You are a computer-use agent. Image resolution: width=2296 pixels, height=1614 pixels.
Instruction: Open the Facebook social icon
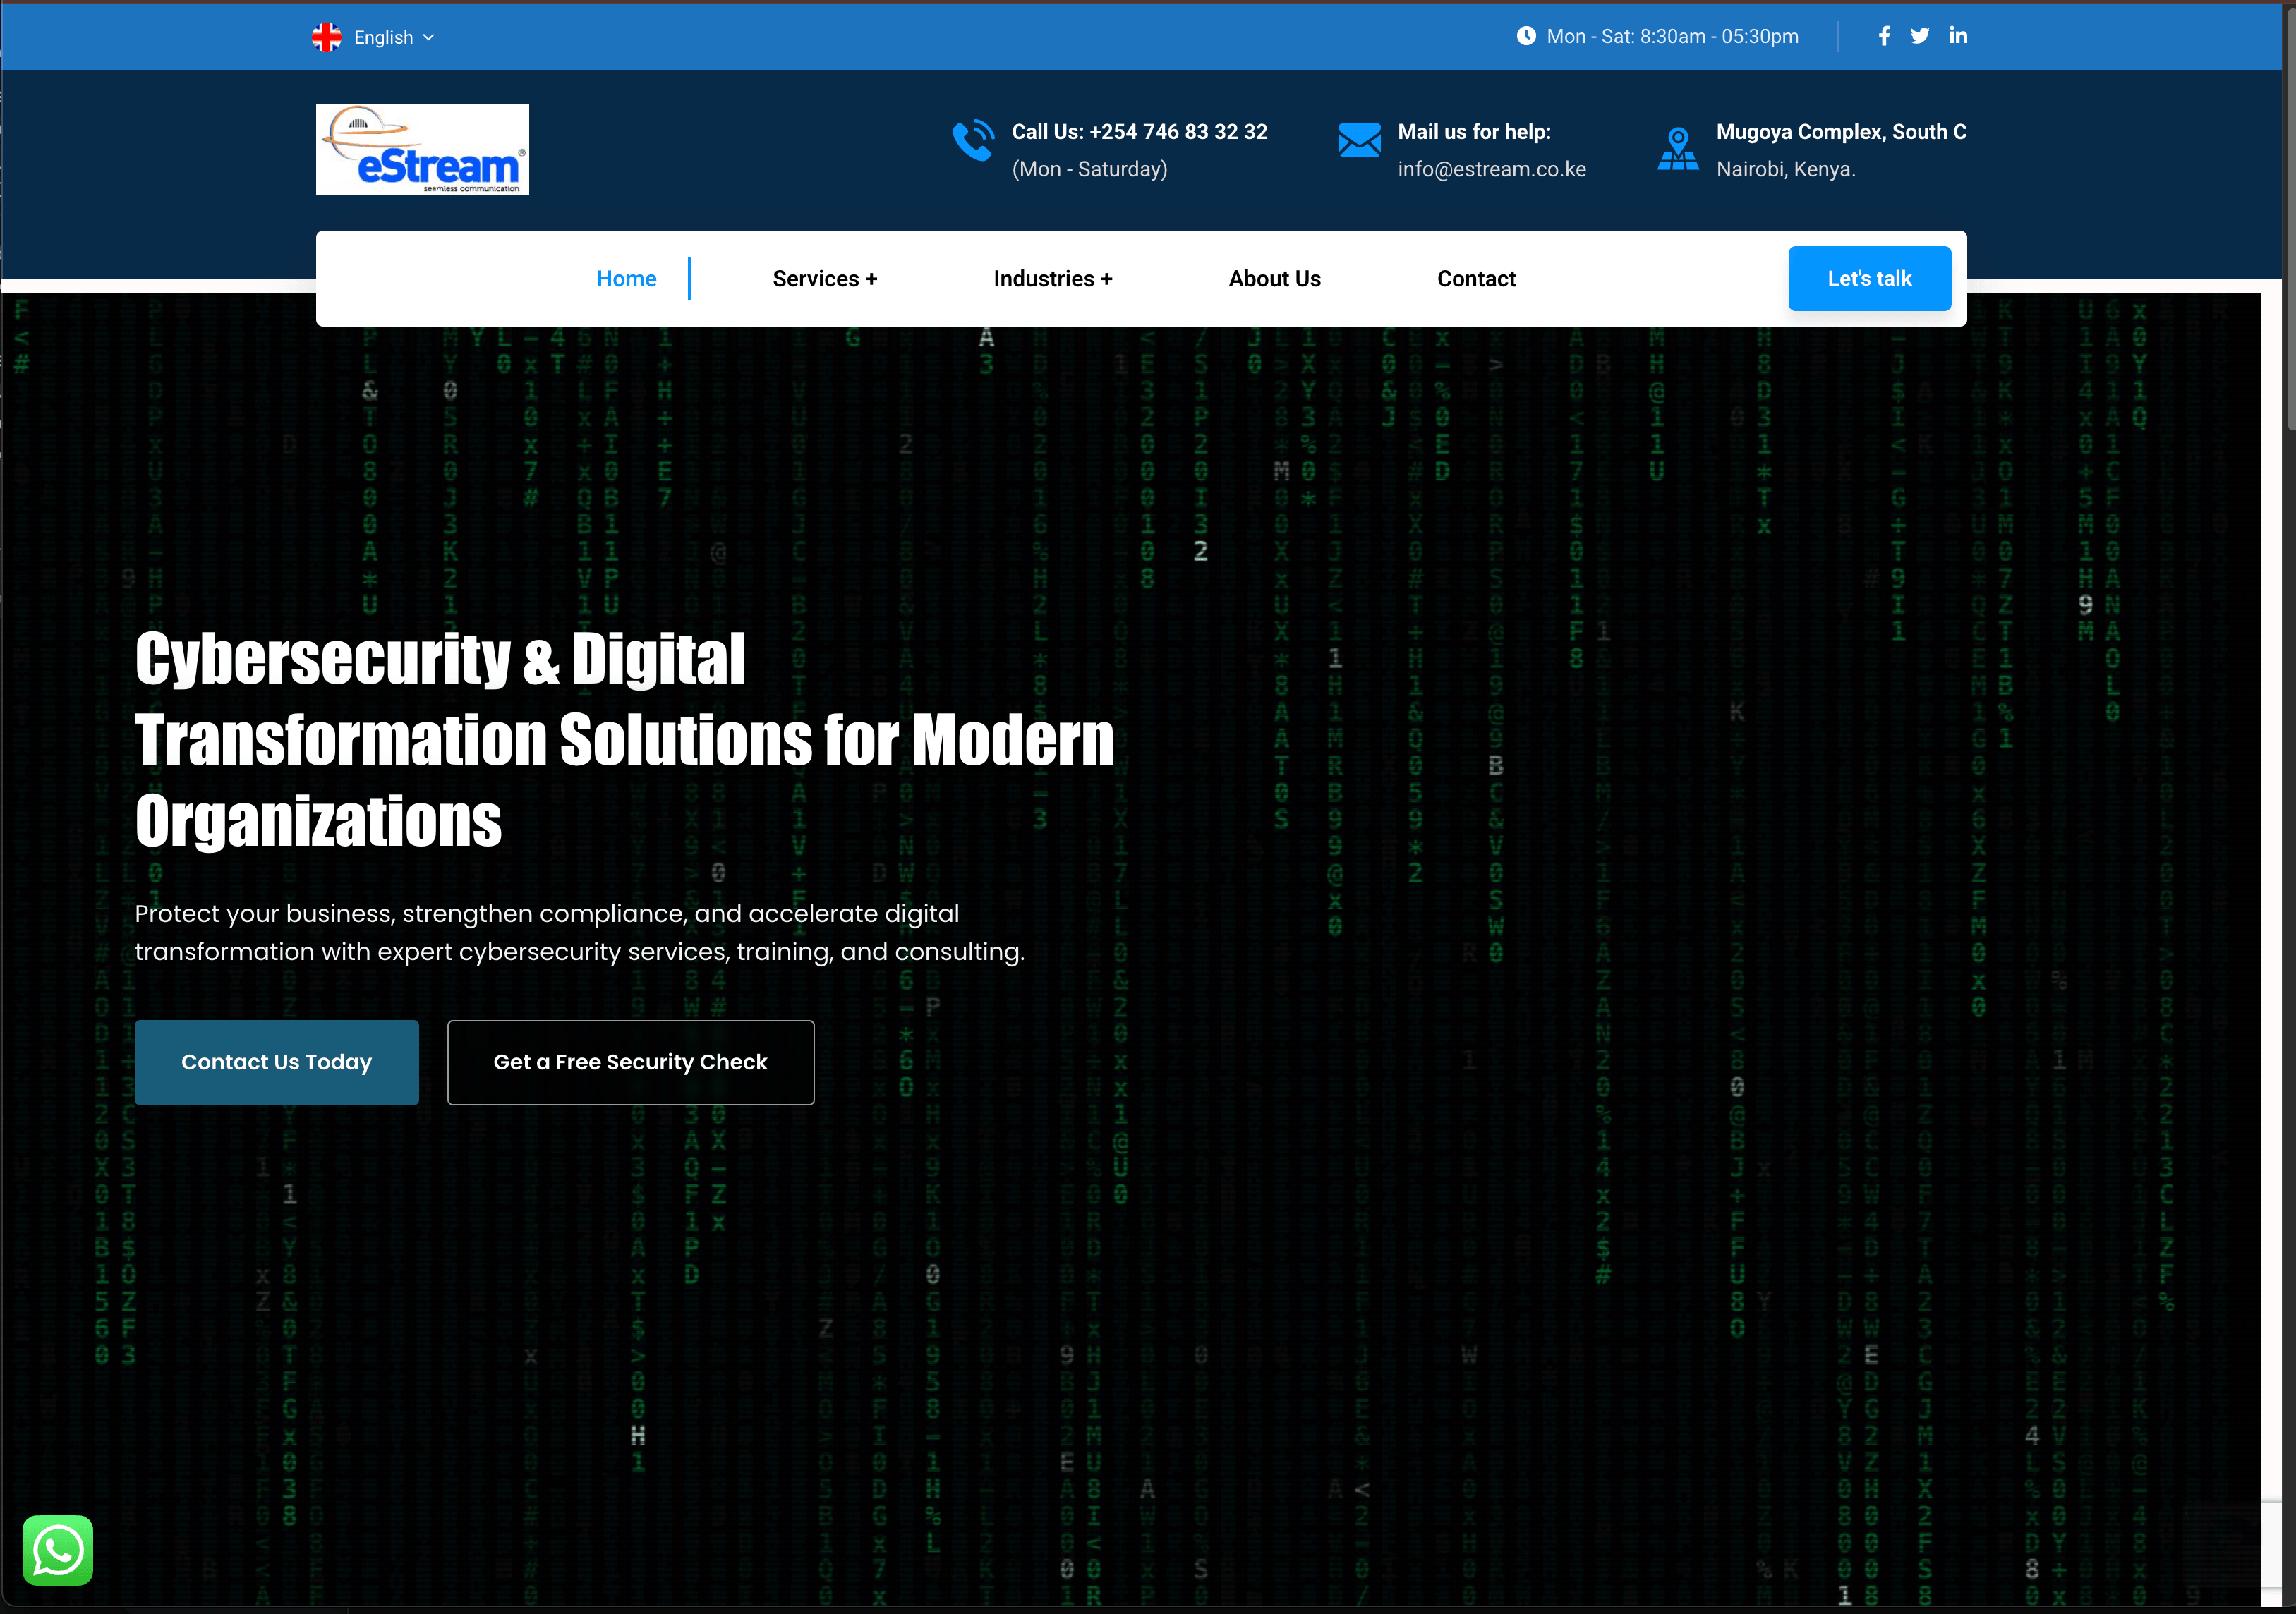[x=1884, y=36]
